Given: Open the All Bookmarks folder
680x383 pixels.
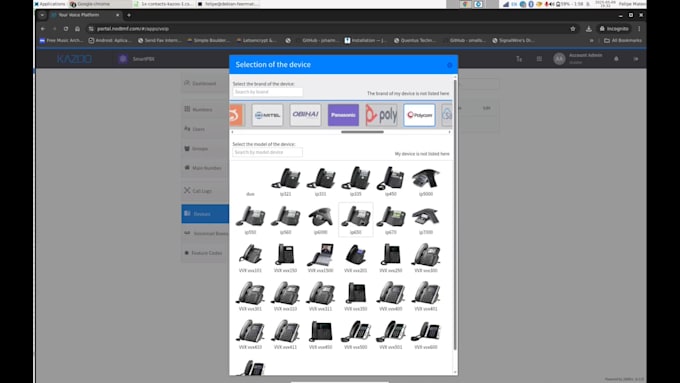Looking at the screenshot, I should click(x=623, y=40).
